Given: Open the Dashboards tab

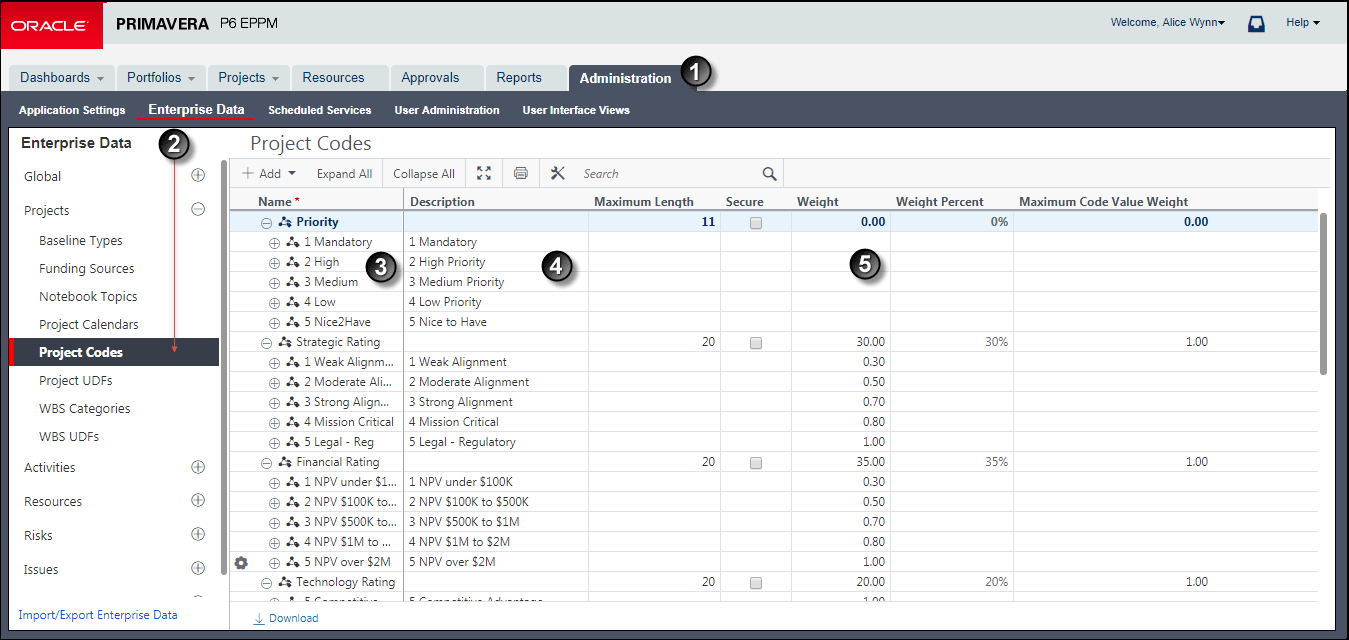Looking at the screenshot, I should tap(62, 78).
